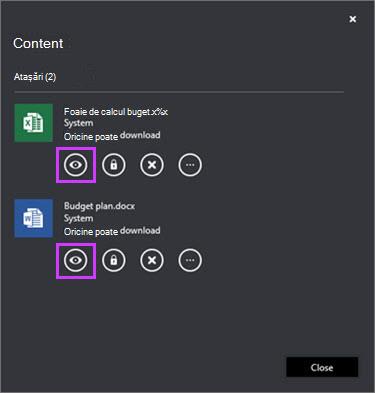Open more options for Excel attachment
The width and height of the screenshot is (375, 393).
(x=190, y=165)
